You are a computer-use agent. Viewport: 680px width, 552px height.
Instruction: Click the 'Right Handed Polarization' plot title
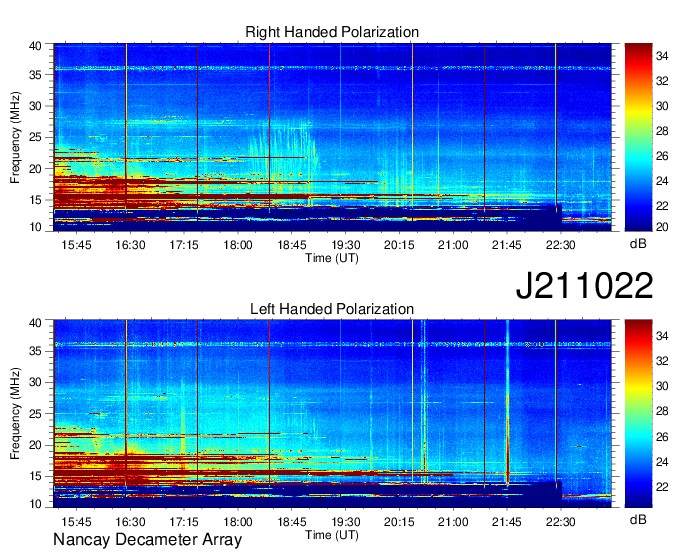coord(332,32)
